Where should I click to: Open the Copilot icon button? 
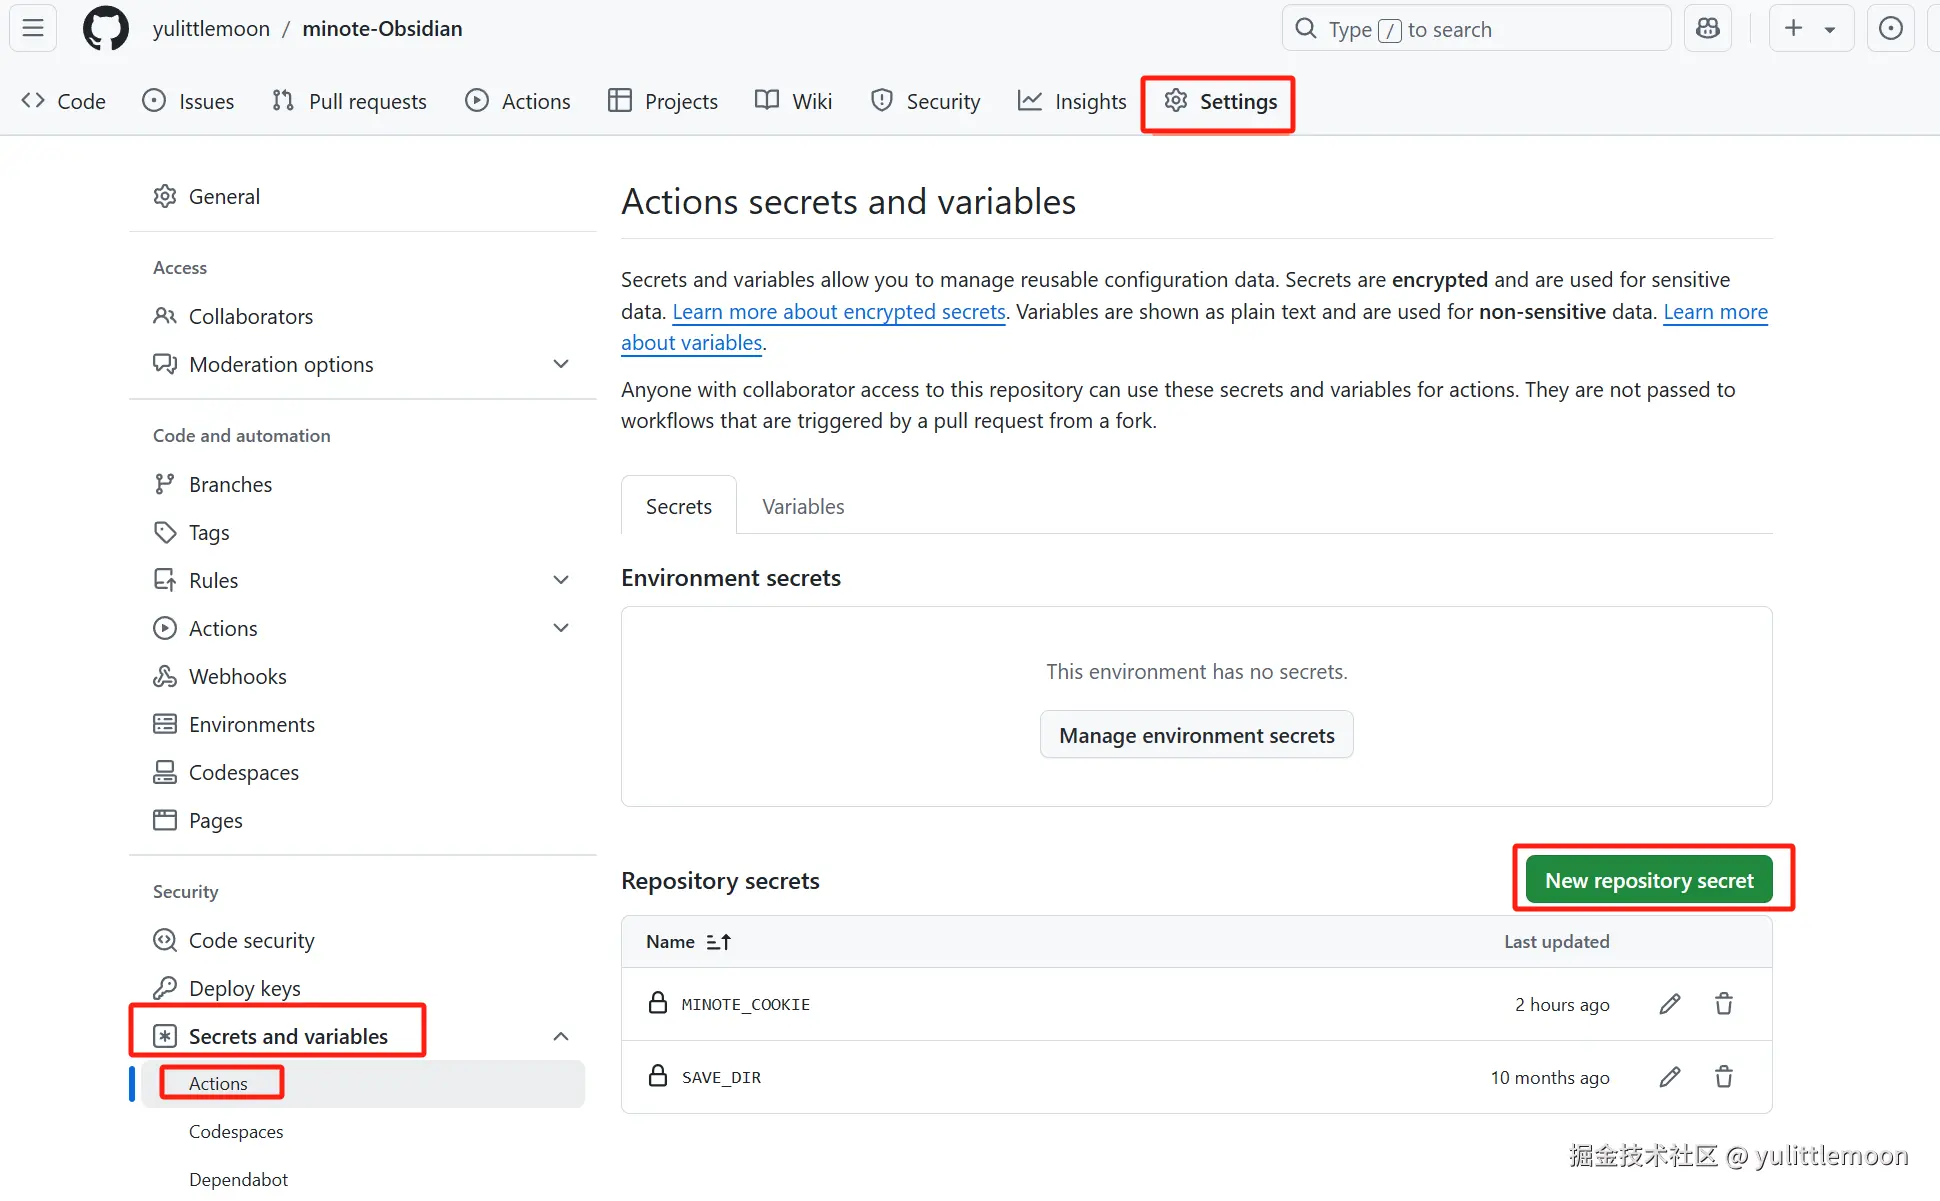(1708, 28)
